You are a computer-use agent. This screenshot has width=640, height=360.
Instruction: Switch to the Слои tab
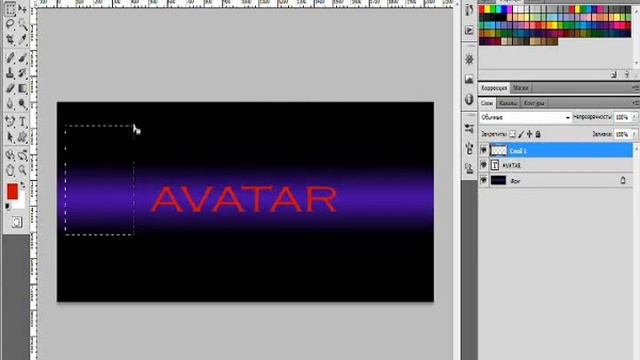(x=487, y=103)
